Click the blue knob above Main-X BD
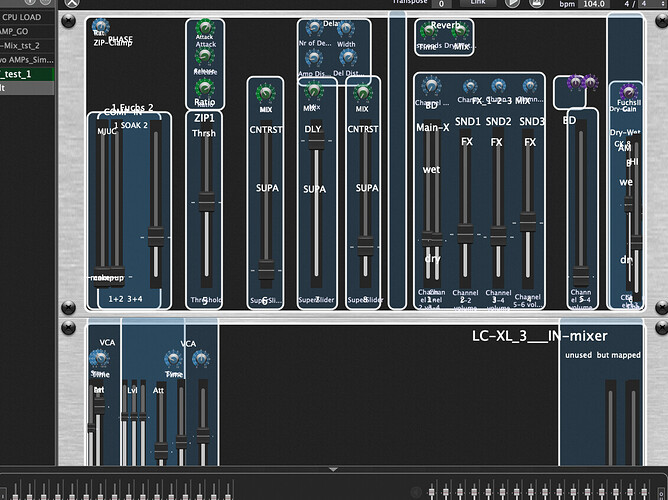 pos(431,86)
